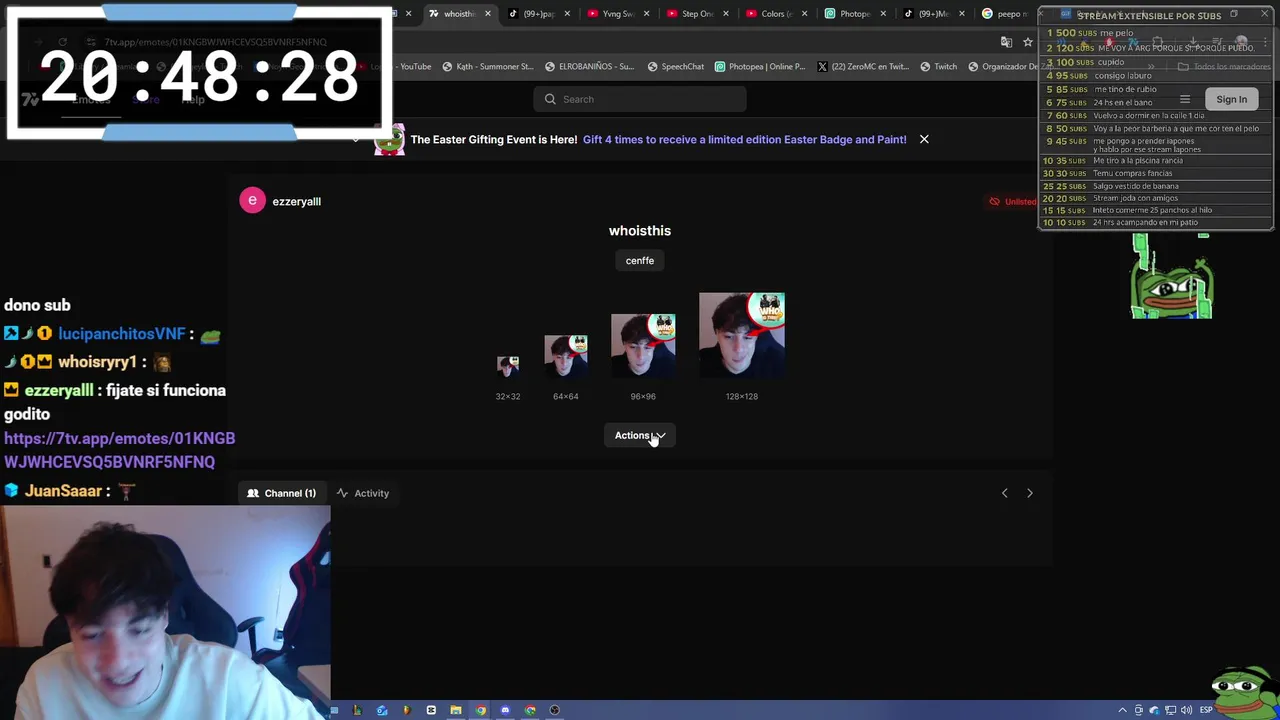Select the 128×128 emote preview
The image size is (1280, 720).
point(742,335)
